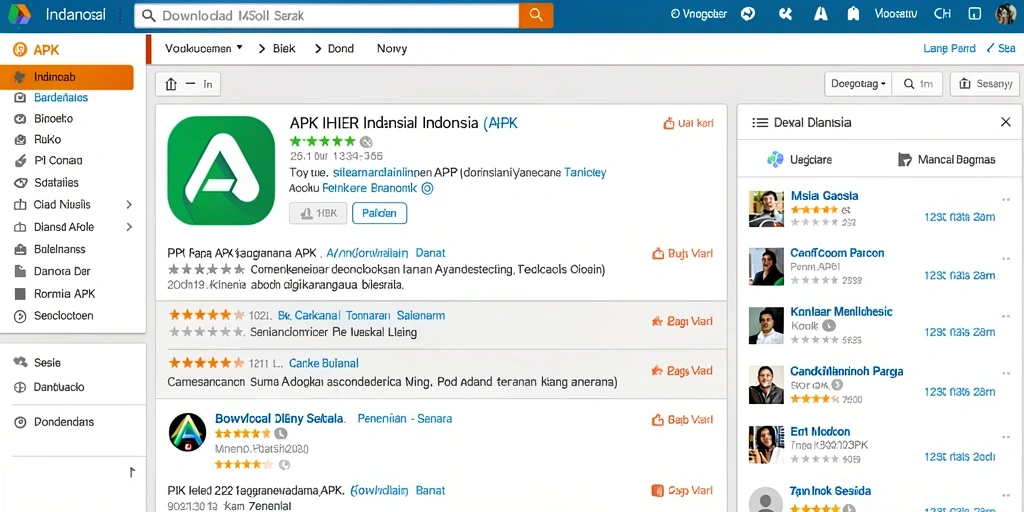The image size is (1024, 512).
Task: Click the round icon after Feinkare Branontk
Action: 428,189
